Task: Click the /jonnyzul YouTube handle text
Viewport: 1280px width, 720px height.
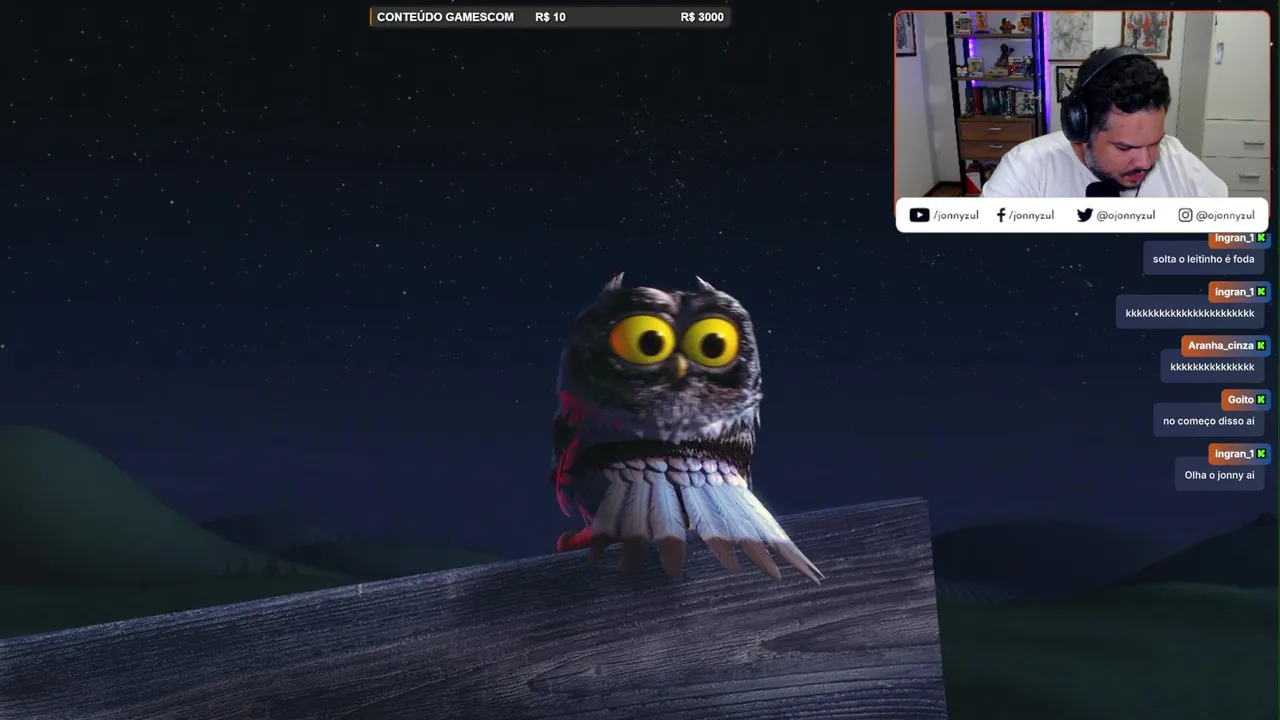Action: tap(956, 216)
